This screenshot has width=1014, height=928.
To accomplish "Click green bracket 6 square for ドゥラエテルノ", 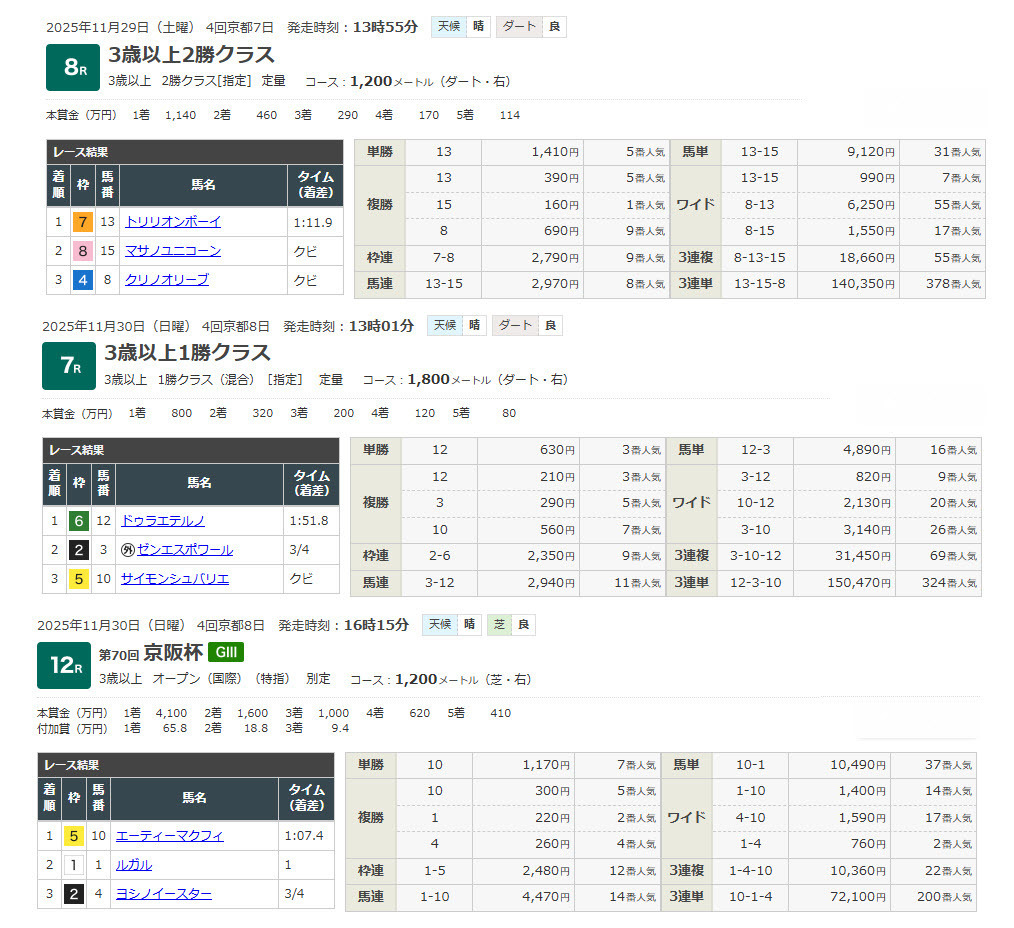I will coord(79,521).
